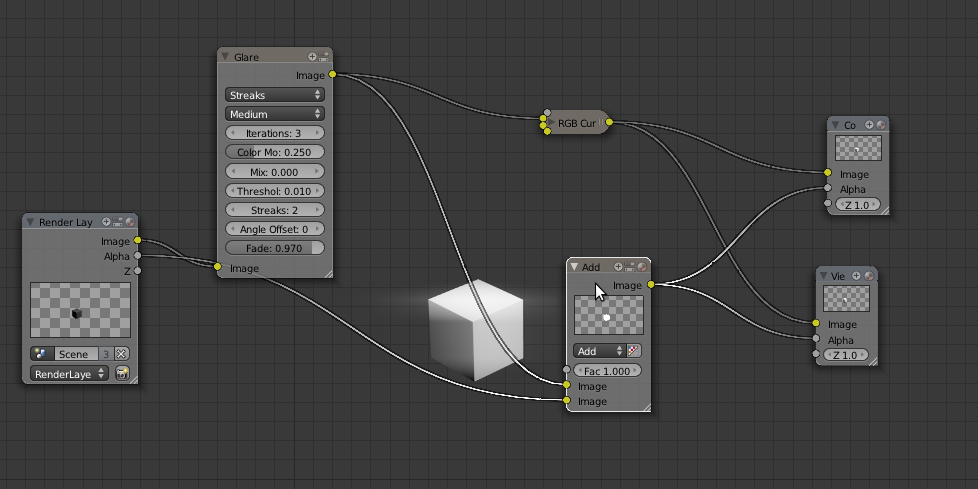Click the Image output socket of the Add node
This screenshot has height=489, width=978.
pos(651,284)
